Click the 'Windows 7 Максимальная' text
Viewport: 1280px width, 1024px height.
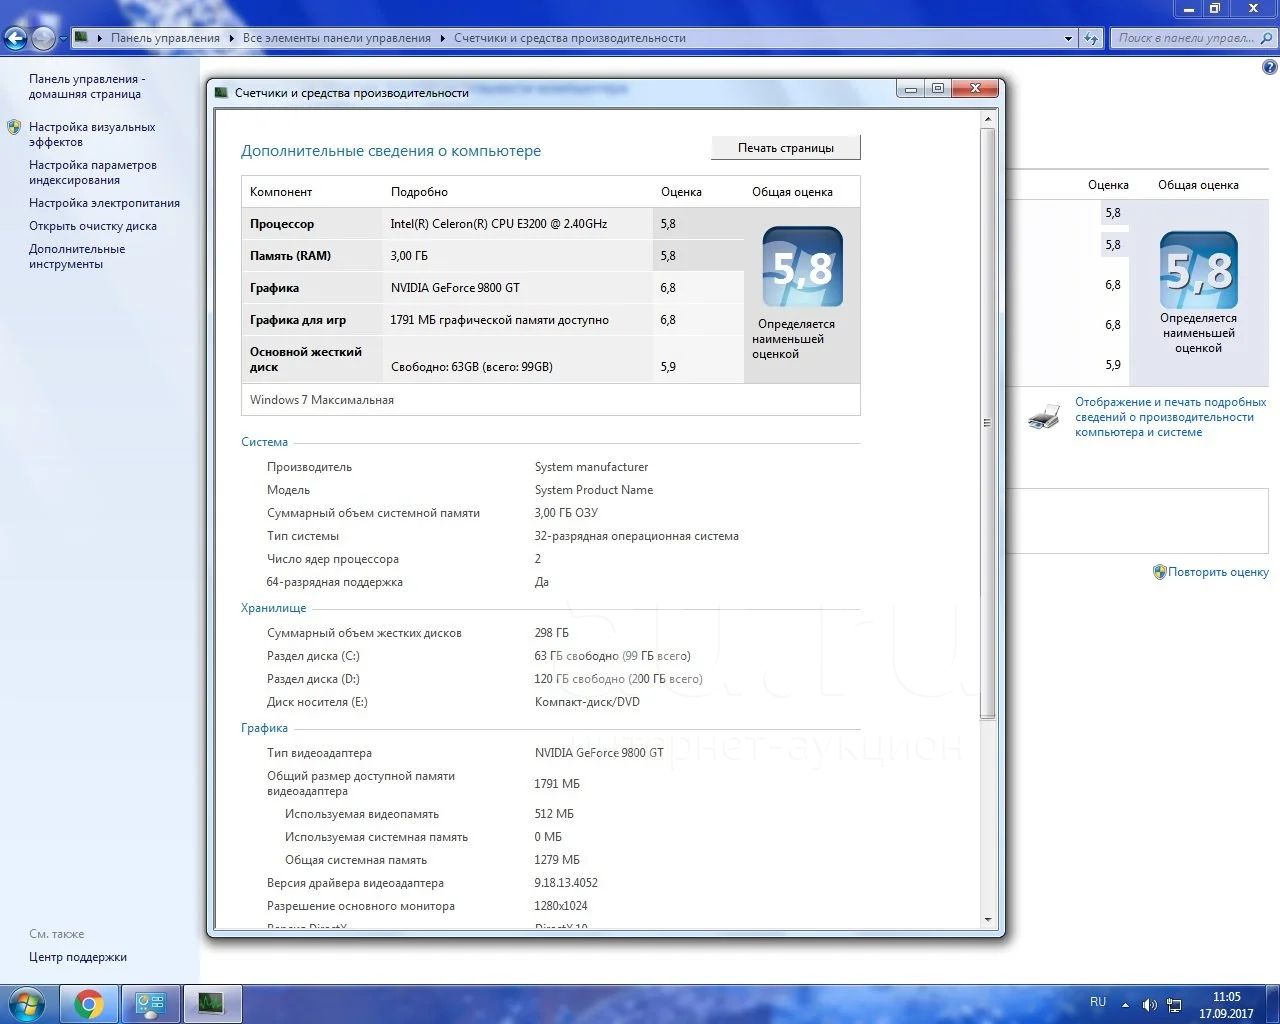pos(322,400)
